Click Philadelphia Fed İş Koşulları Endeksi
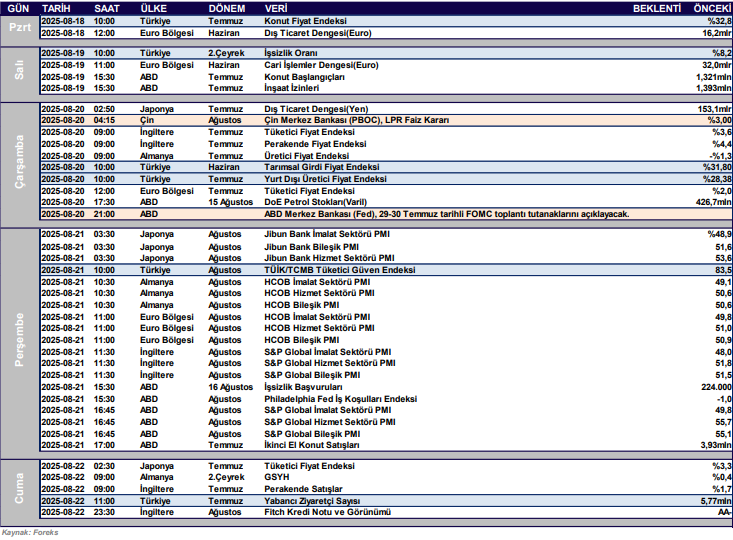This screenshot has width=733, height=540. (x=340, y=398)
